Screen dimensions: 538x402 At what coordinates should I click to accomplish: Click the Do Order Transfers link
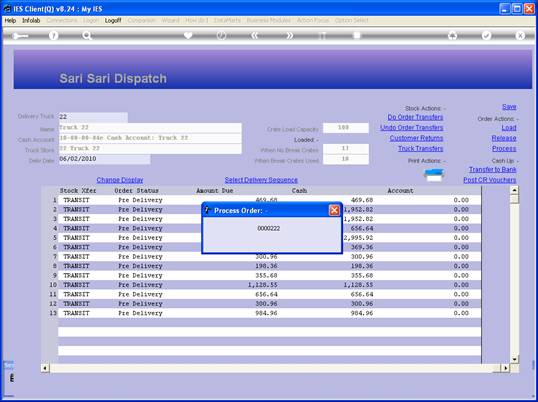click(415, 117)
